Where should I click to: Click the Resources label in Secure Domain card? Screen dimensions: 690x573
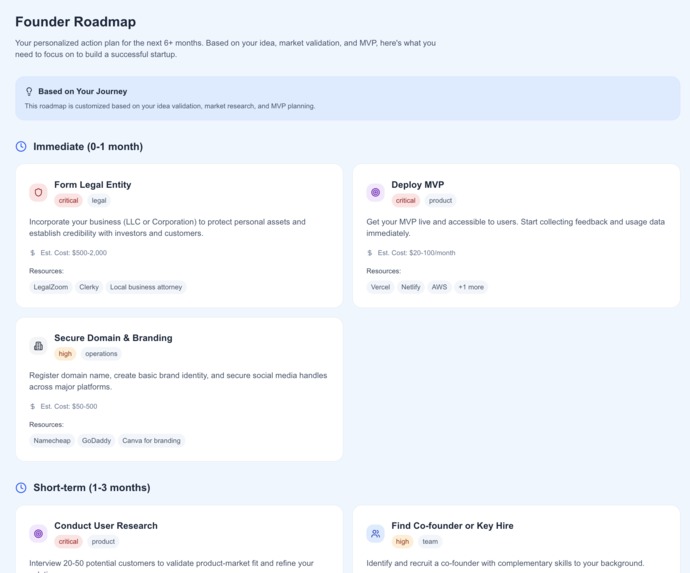[46, 424]
